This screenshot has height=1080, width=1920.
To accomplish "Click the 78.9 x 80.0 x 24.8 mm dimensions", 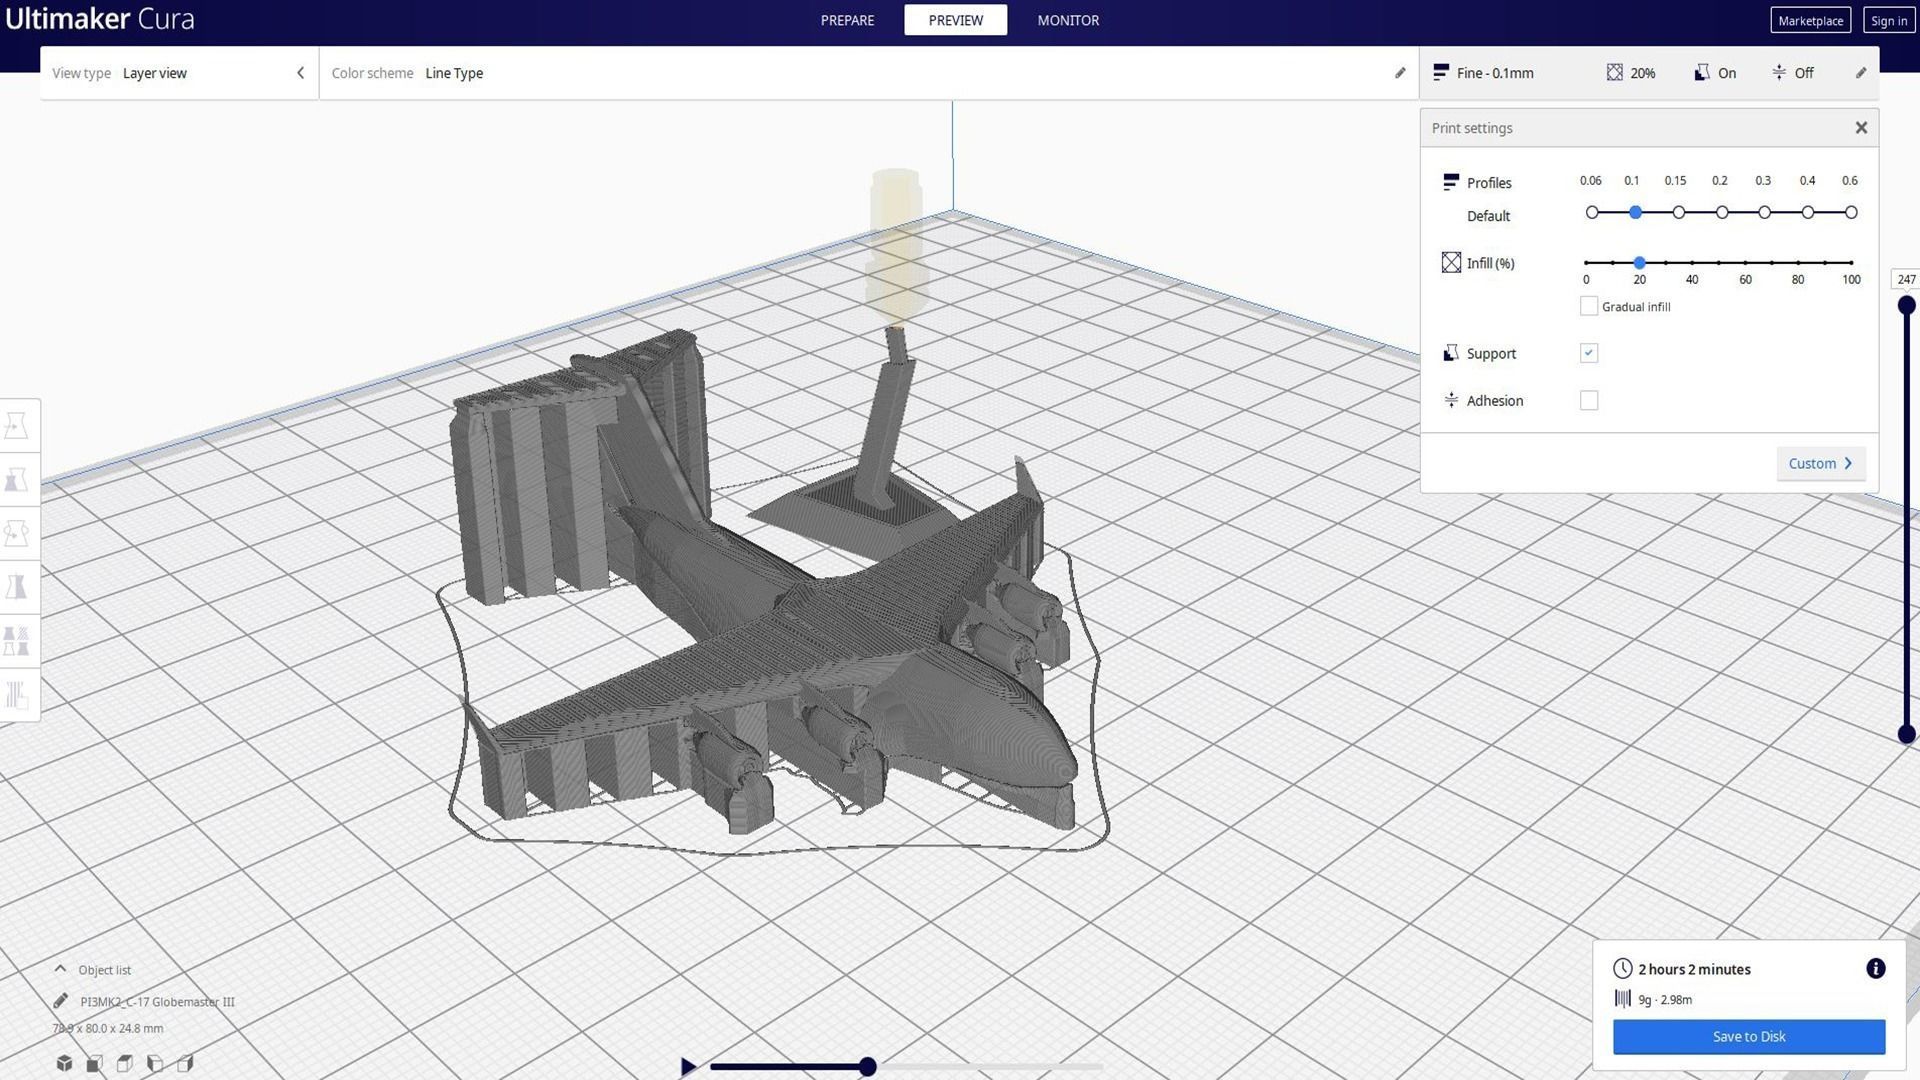I will [108, 1028].
